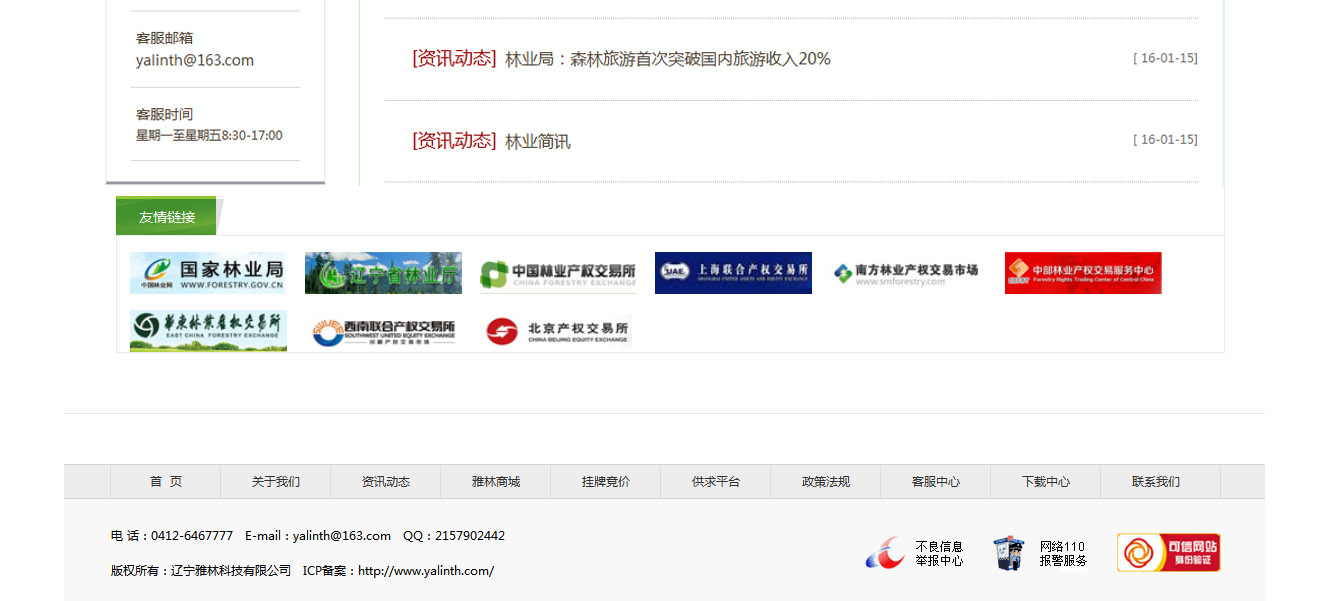Select 挂牌竞价 footer menu item

pyautogui.click(x=606, y=482)
